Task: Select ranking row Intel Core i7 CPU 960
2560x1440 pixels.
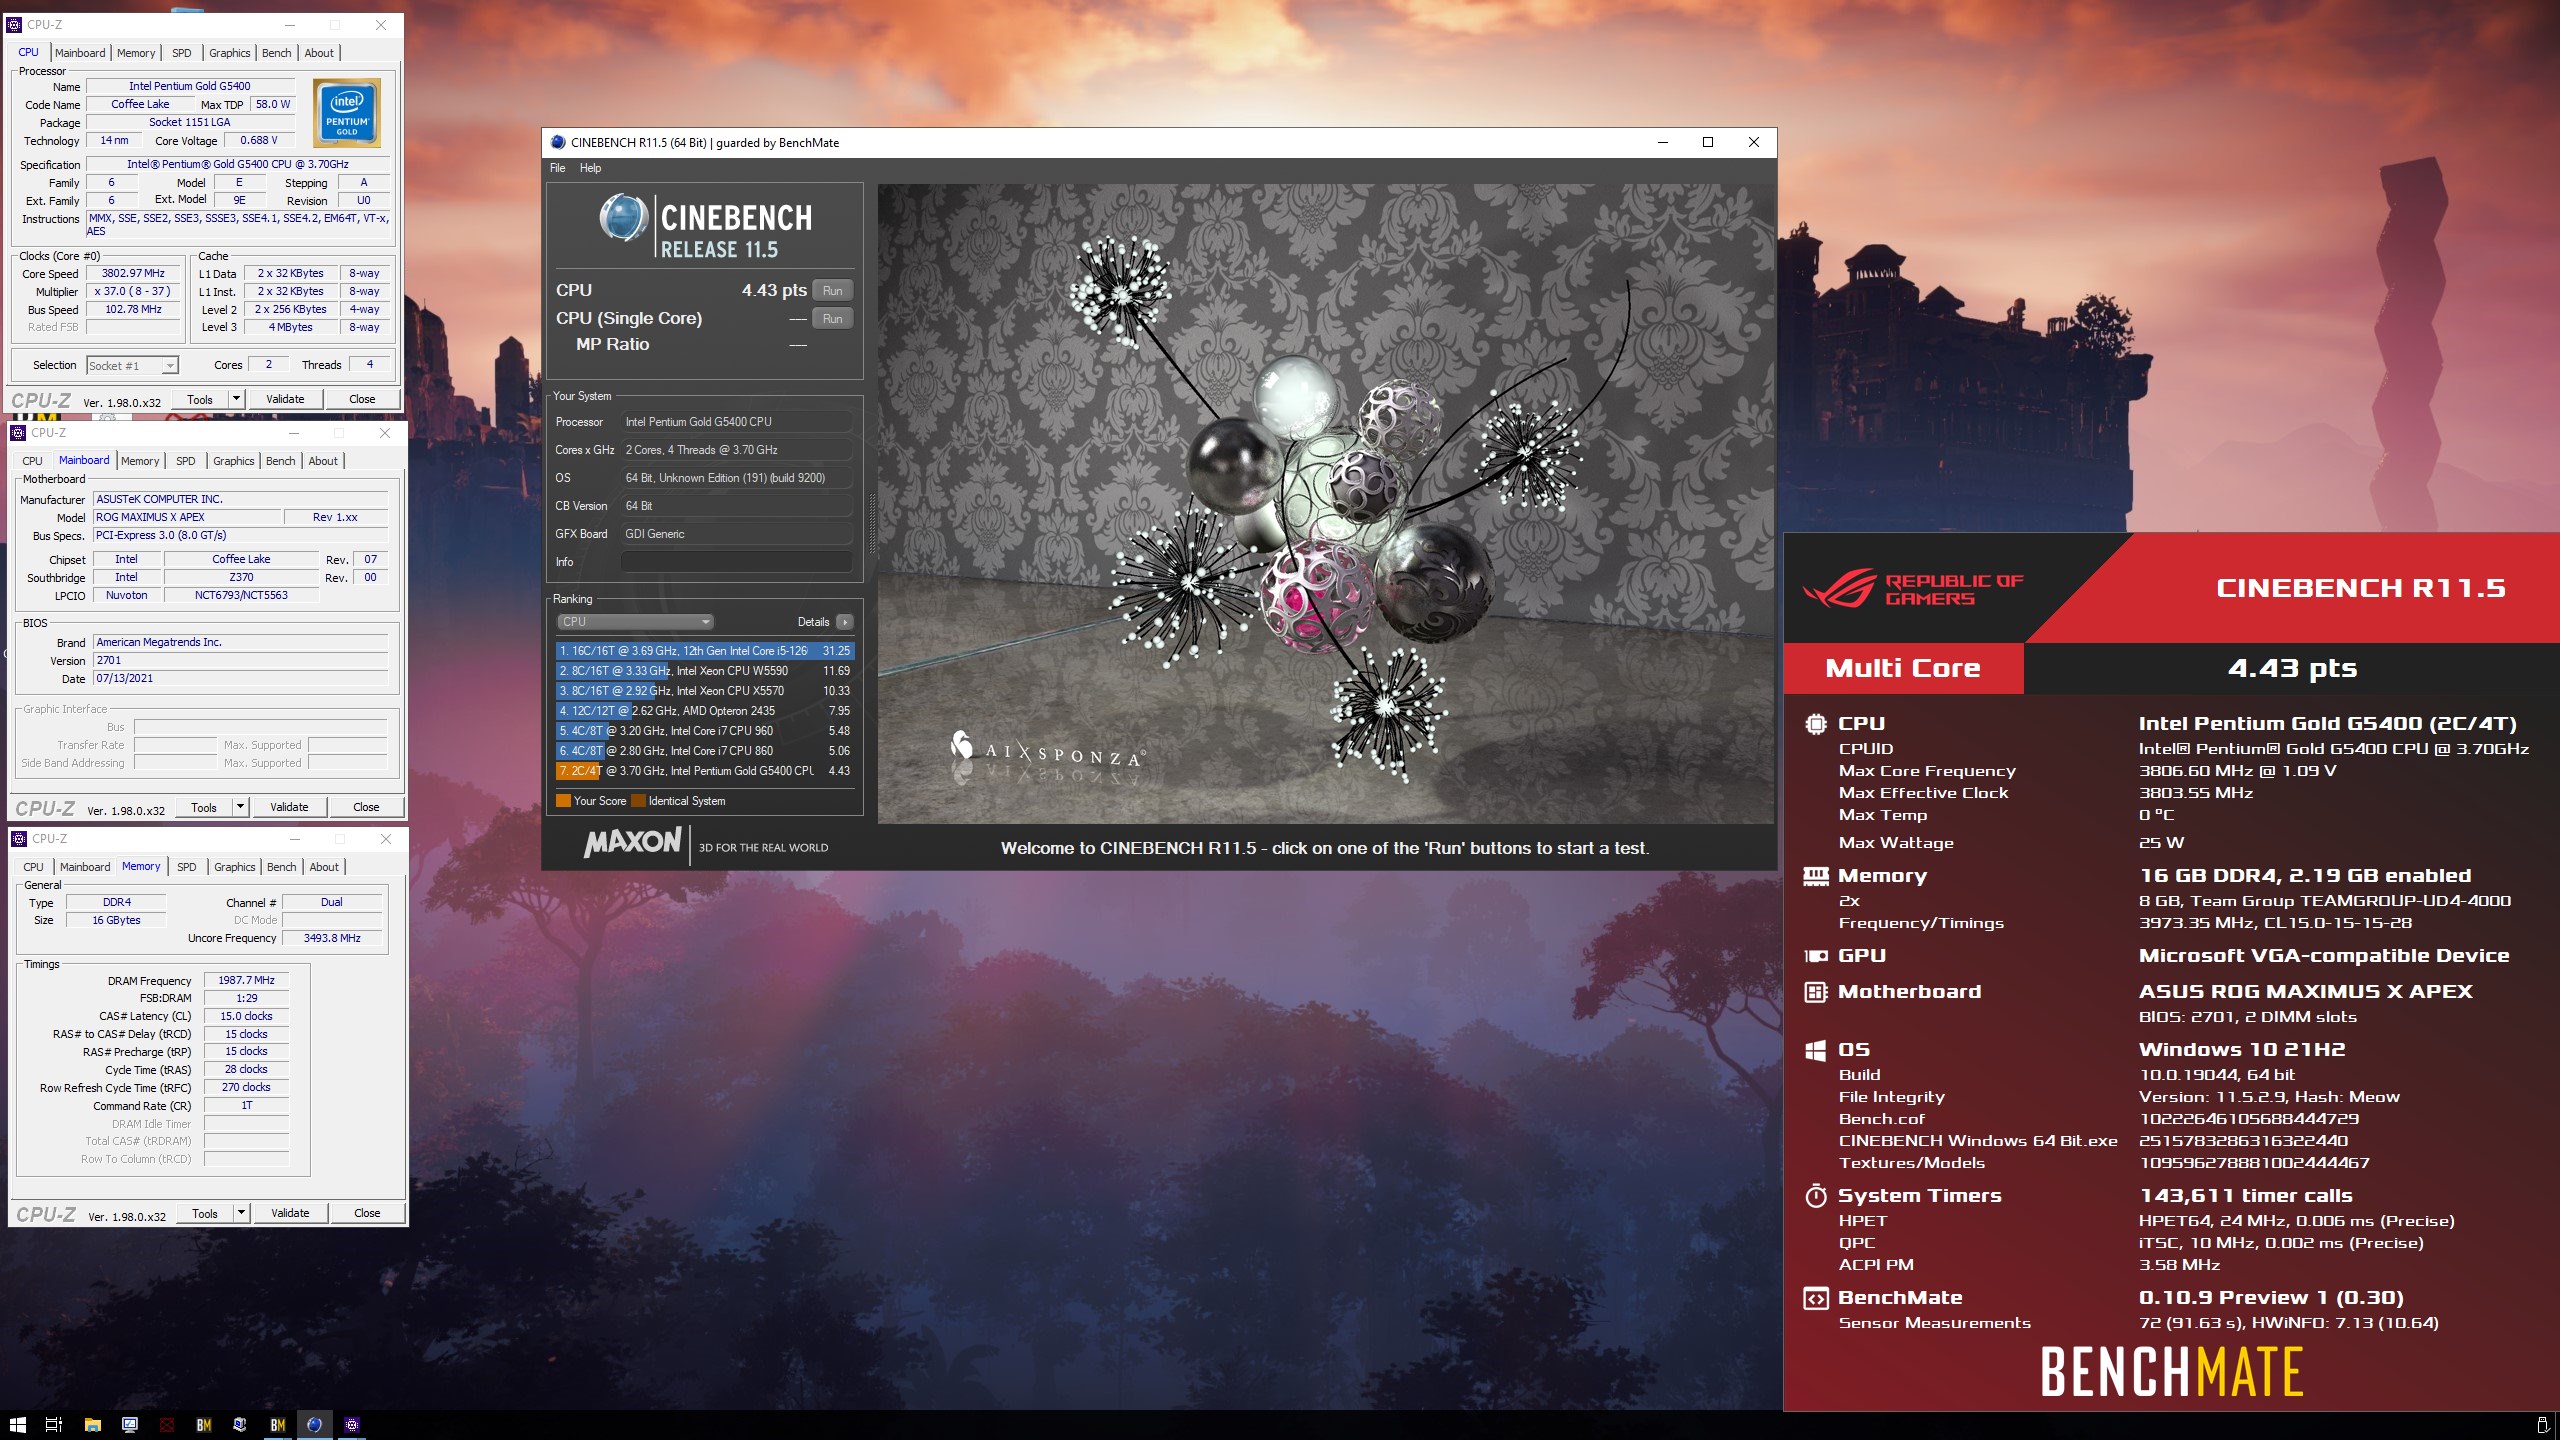Action: point(705,731)
